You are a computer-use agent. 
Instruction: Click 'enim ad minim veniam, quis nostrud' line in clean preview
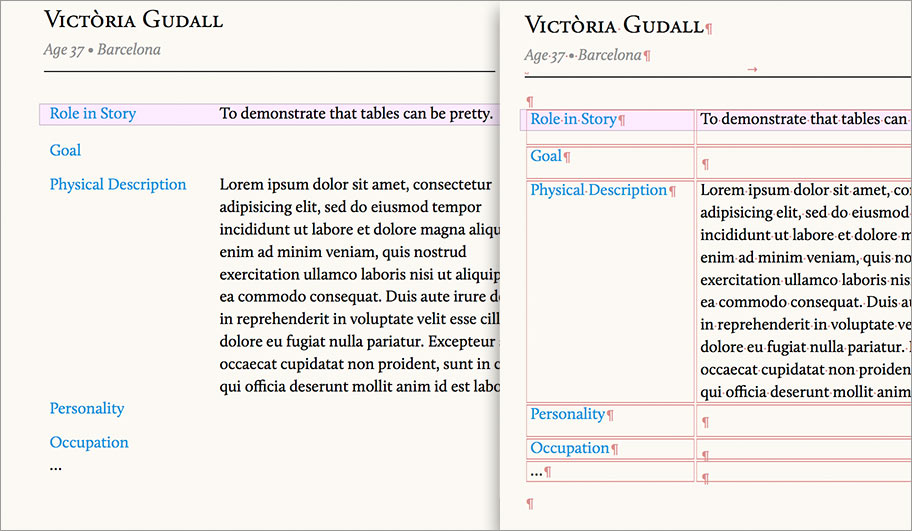343,252
